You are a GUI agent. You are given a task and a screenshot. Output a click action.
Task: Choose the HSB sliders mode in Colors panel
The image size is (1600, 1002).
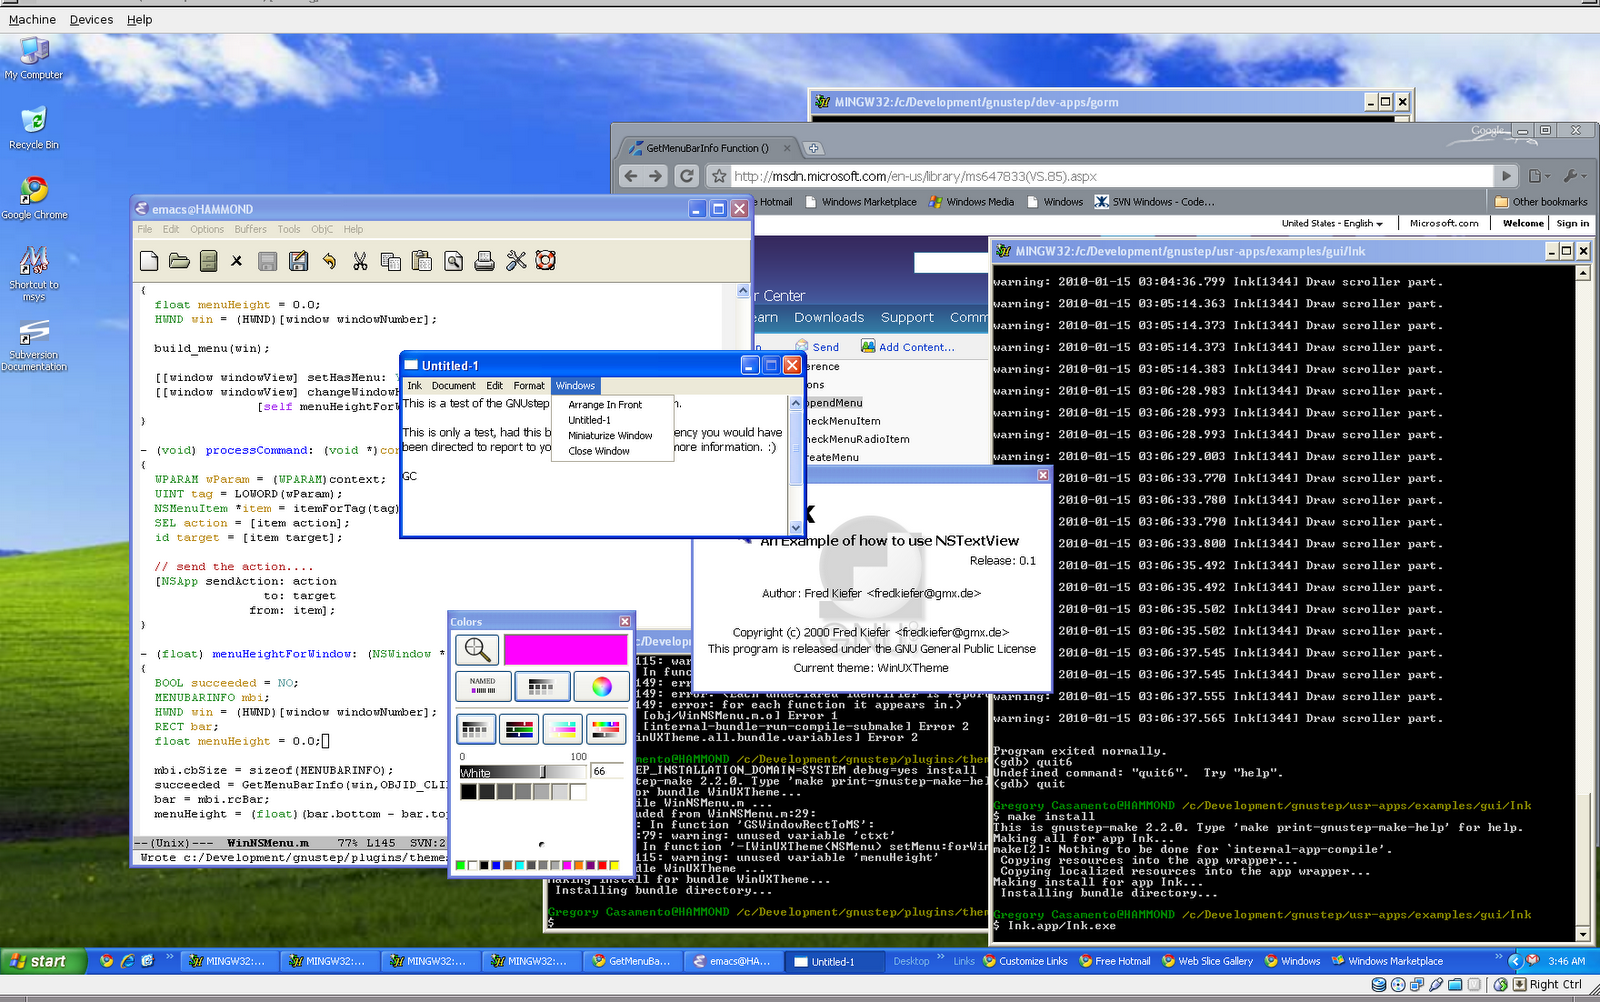[606, 729]
